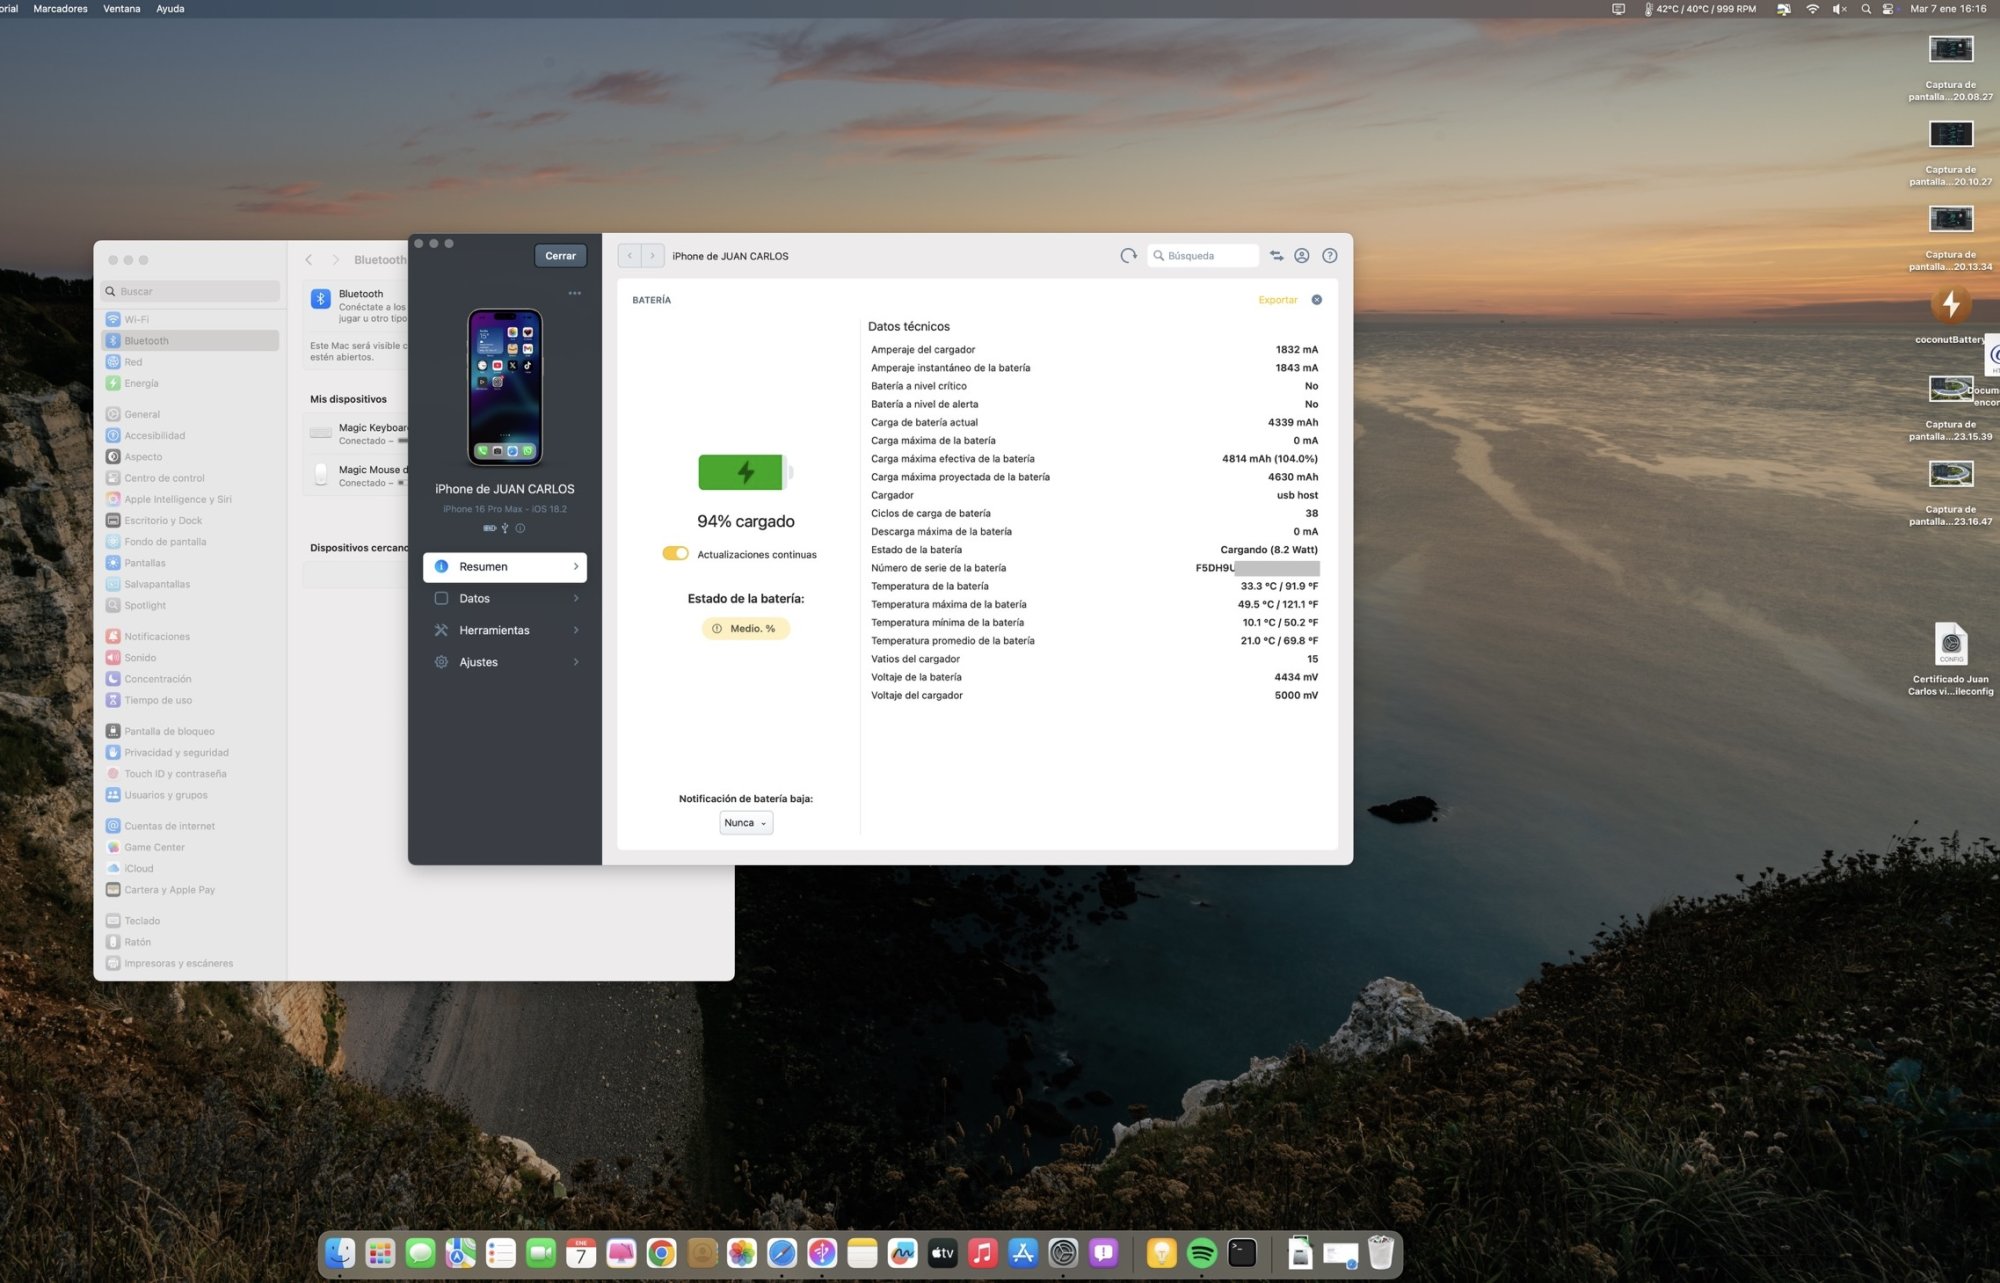This screenshot has width=2000, height=1283.
Task: Open Safari from the Dock
Action: point(781,1252)
